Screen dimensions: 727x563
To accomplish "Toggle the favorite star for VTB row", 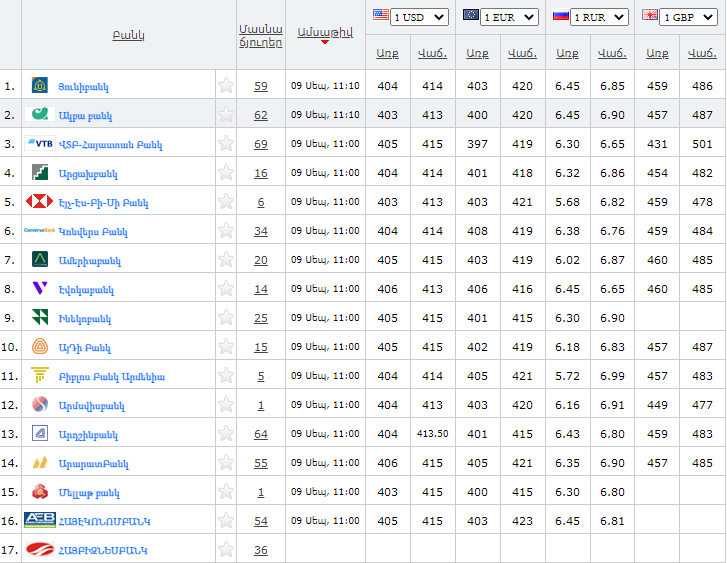I will (226, 144).
